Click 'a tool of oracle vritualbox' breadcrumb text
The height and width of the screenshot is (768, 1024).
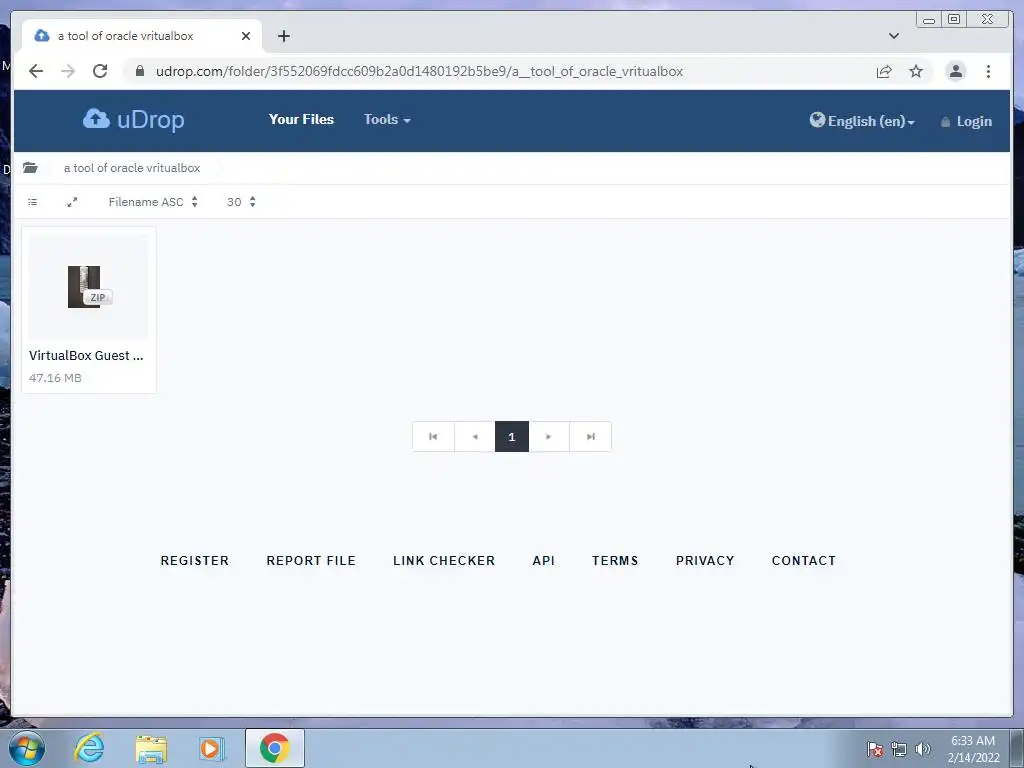132,168
